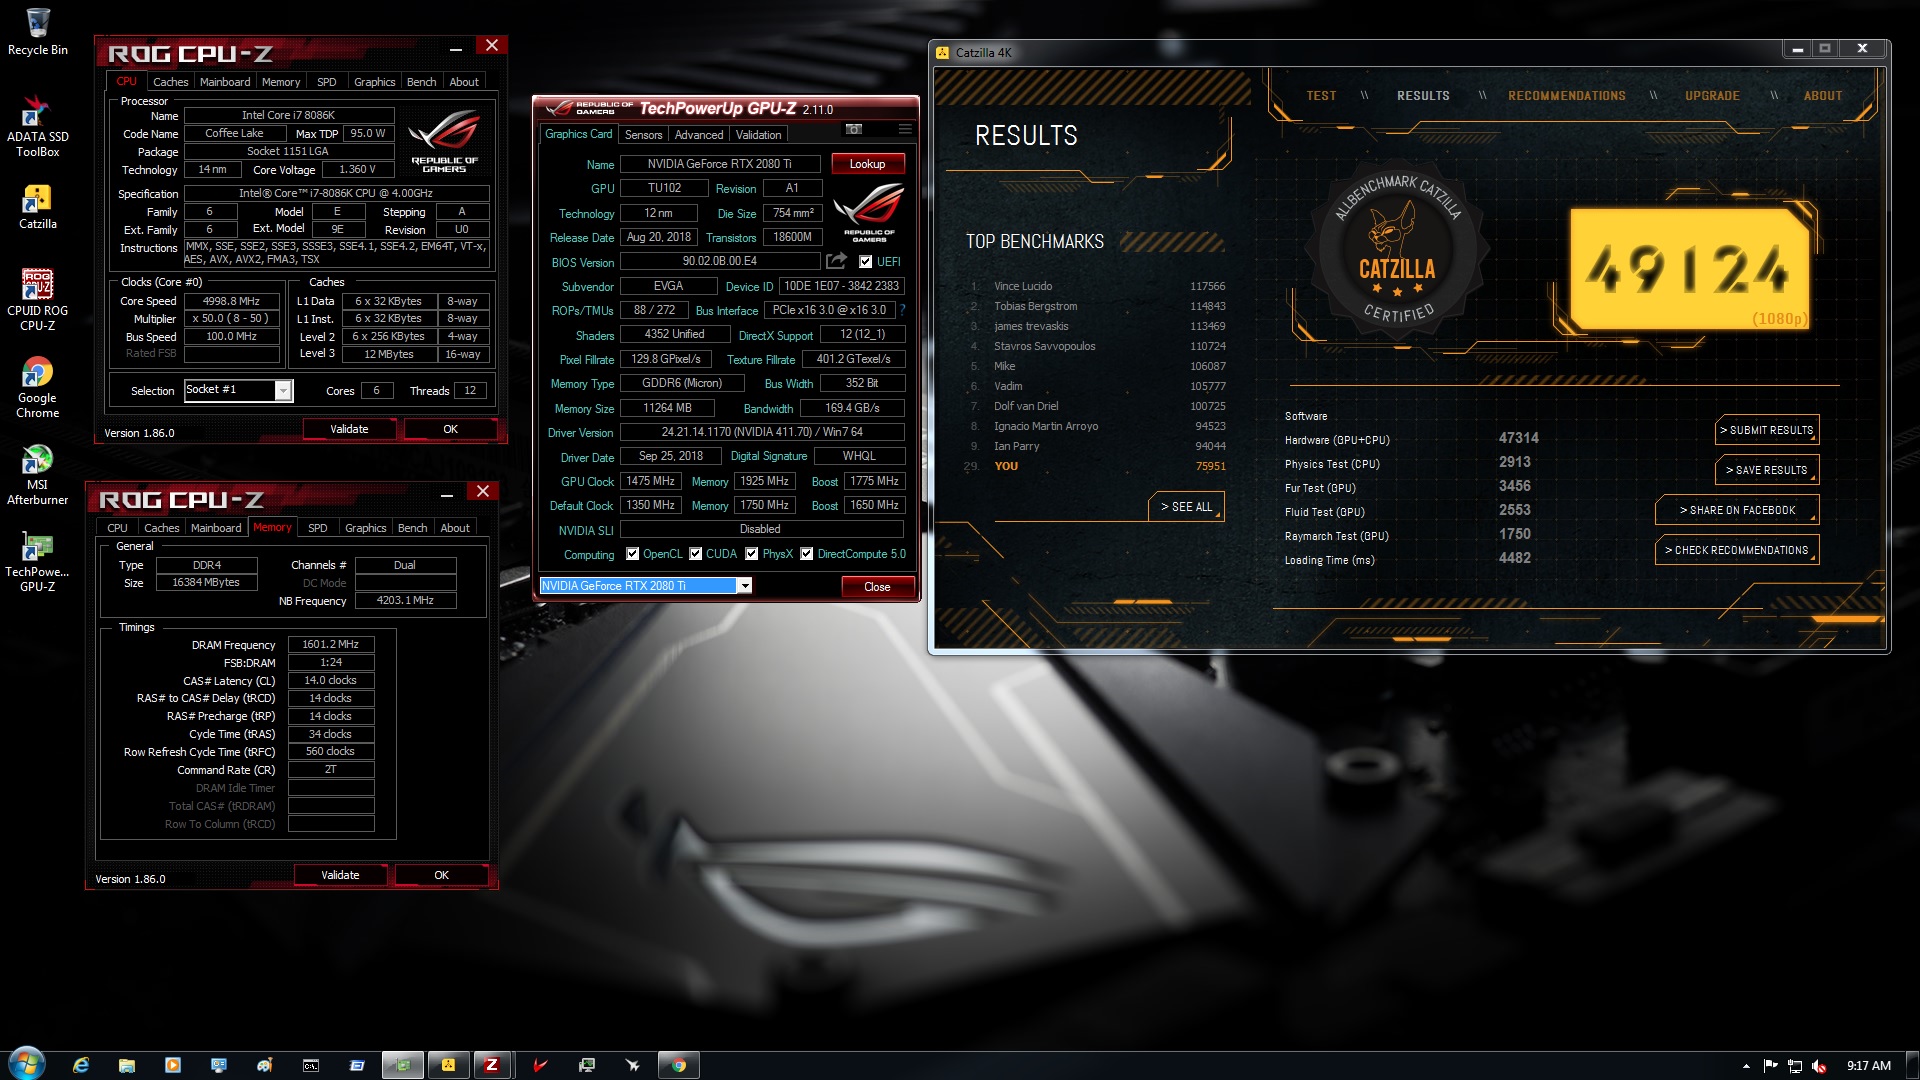
Task: Open network tray icon
Action: click(x=1795, y=1066)
